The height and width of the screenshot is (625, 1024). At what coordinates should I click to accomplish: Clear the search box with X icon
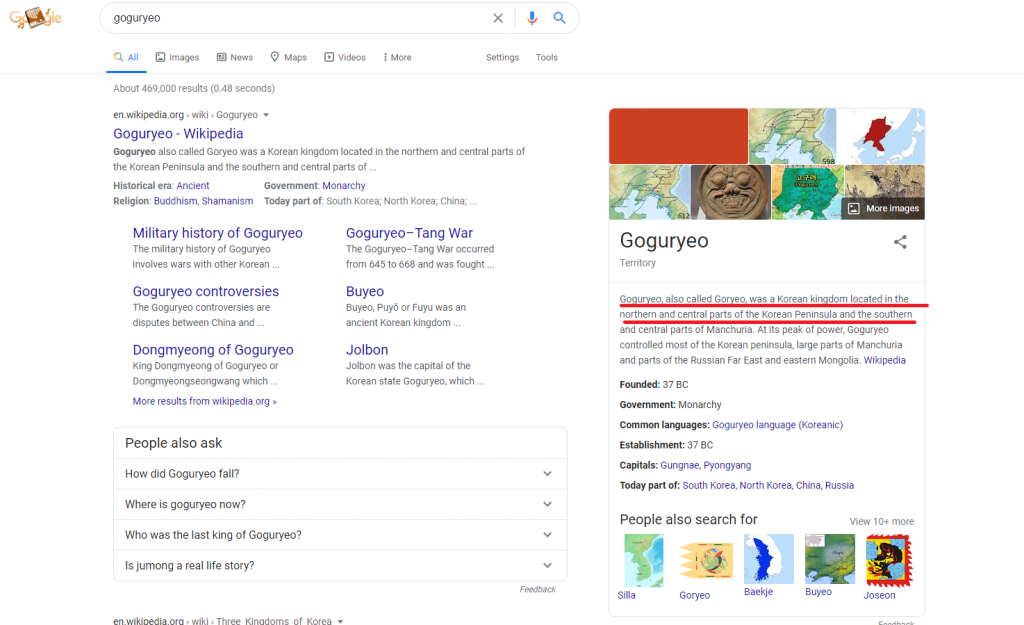[x=498, y=18]
